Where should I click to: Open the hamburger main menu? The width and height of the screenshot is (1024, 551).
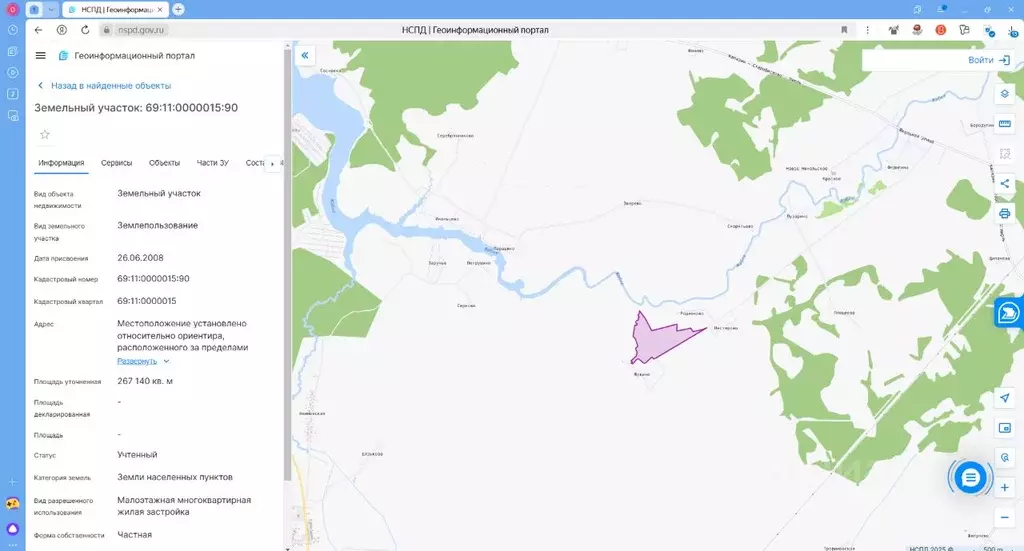40,56
